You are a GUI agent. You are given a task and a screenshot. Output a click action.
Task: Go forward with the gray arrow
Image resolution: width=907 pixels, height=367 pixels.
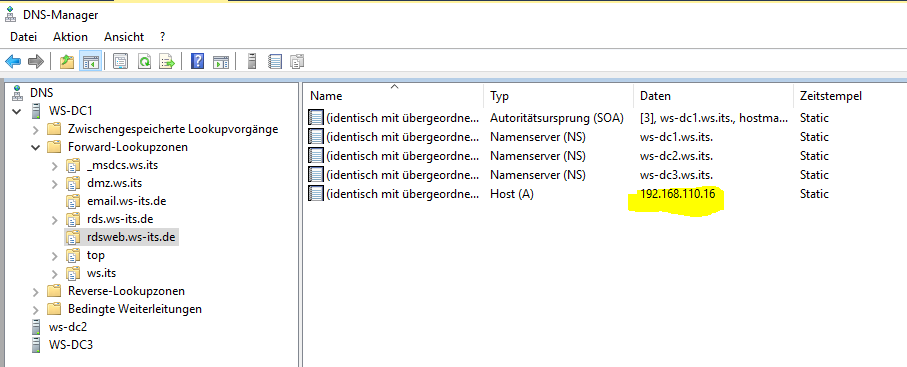(x=36, y=61)
